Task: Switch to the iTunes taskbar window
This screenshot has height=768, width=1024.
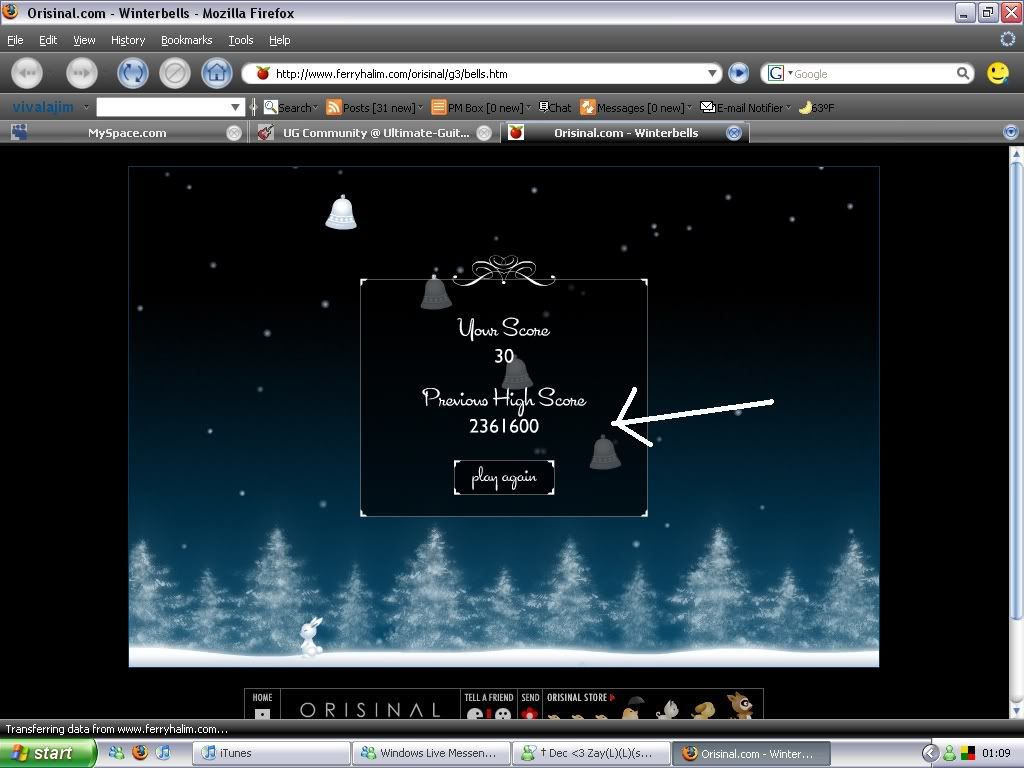Action: coord(272,753)
